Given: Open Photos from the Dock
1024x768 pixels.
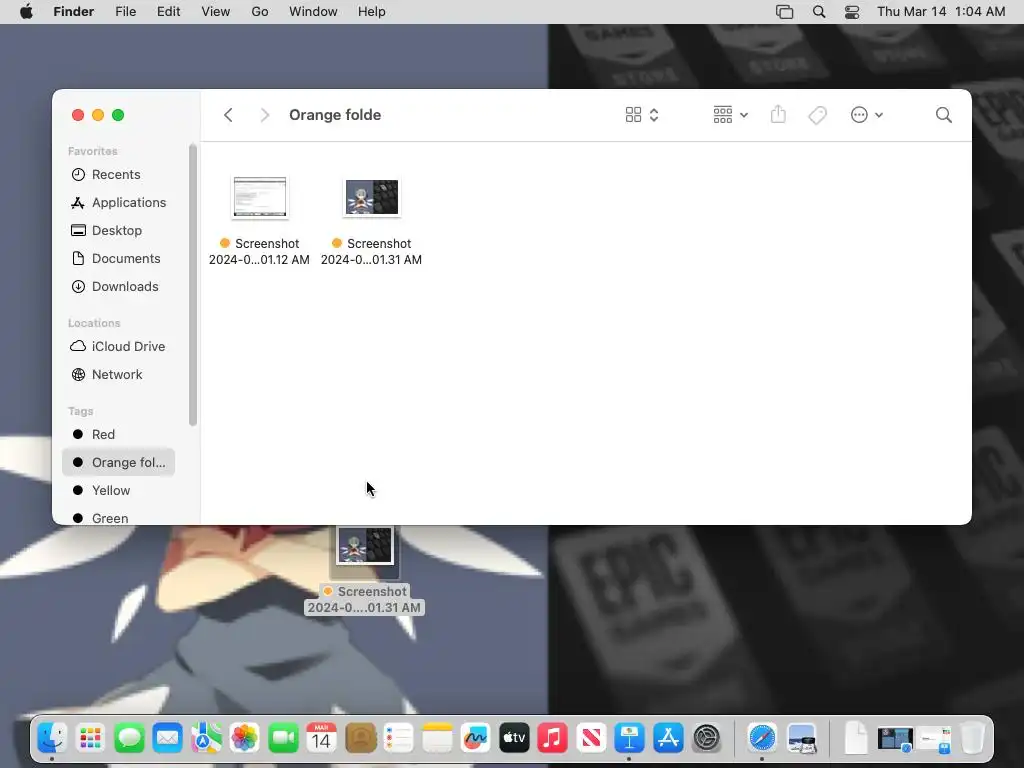Looking at the screenshot, I should tap(245, 739).
